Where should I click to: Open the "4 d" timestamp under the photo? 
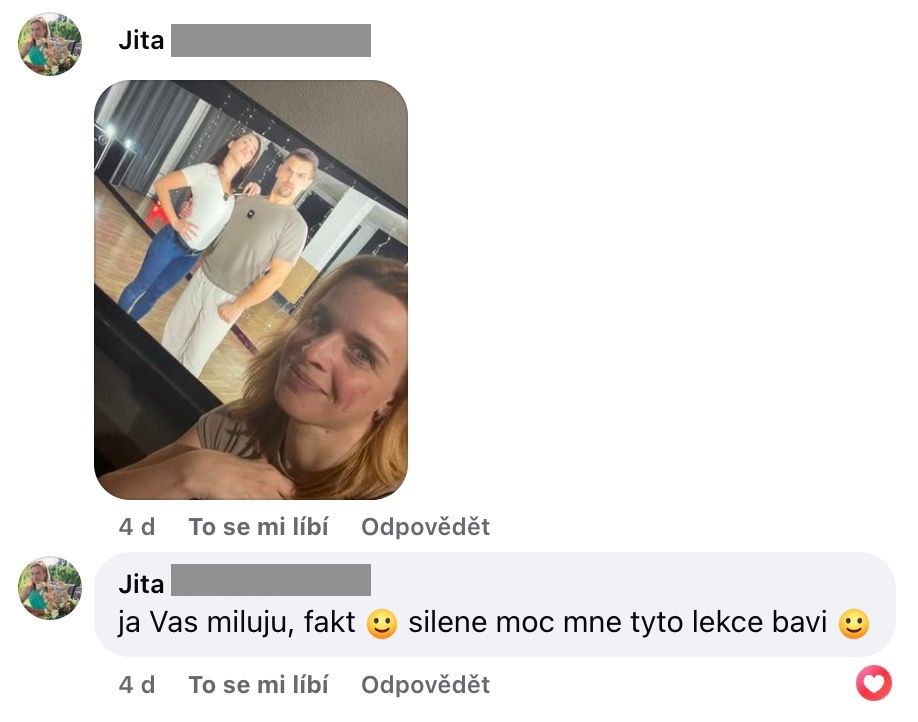pyautogui.click(x=137, y=527)
